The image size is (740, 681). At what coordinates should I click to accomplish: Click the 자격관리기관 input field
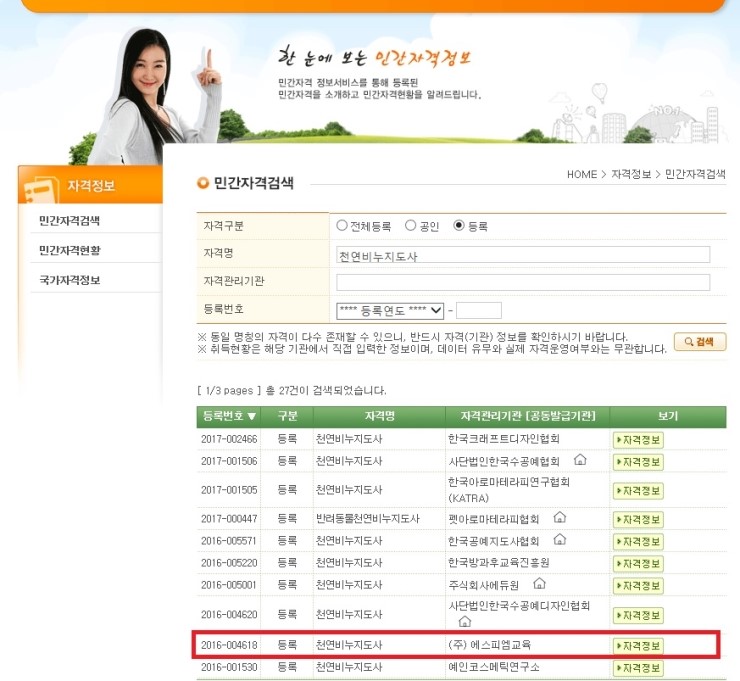pos(523,283)
